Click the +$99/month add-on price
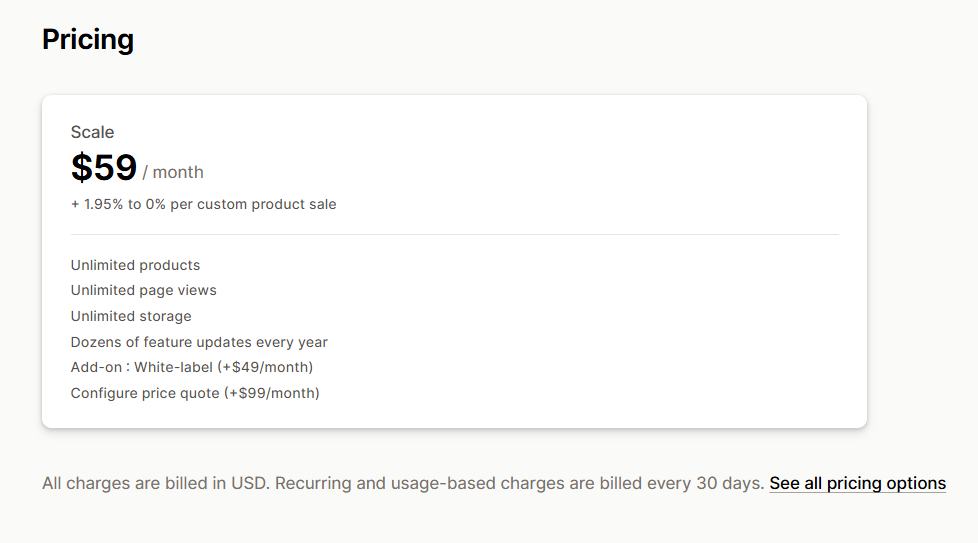Image resolution: width=978 pixels, height=543 pixels. point(271,393)
